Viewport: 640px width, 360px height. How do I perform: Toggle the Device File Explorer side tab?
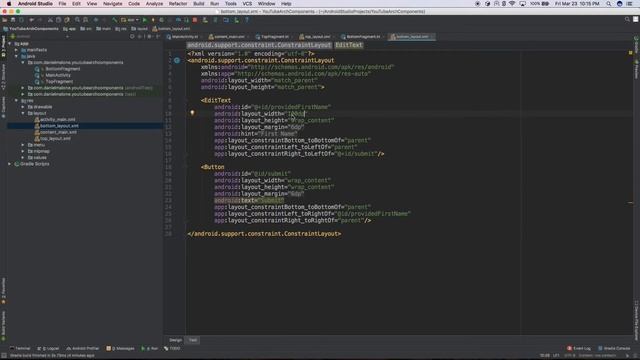(636, 320)
